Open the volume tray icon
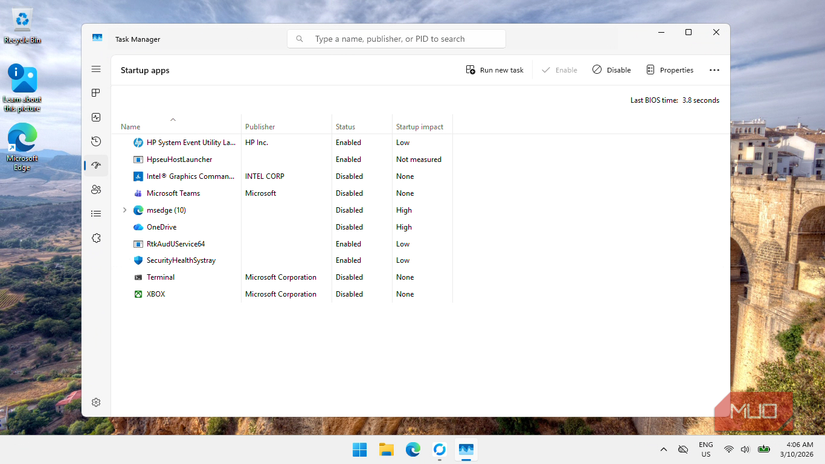 click(x=745, y=450)
